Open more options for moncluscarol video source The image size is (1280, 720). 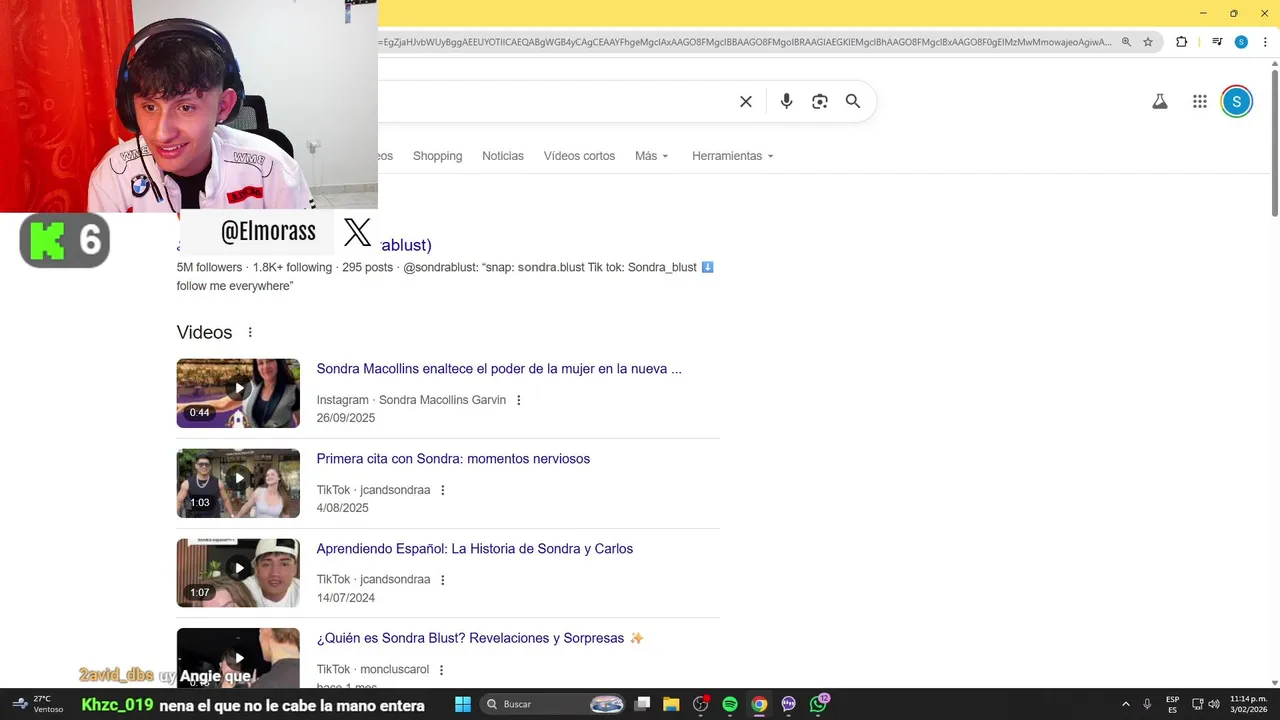tap(441, 670)
